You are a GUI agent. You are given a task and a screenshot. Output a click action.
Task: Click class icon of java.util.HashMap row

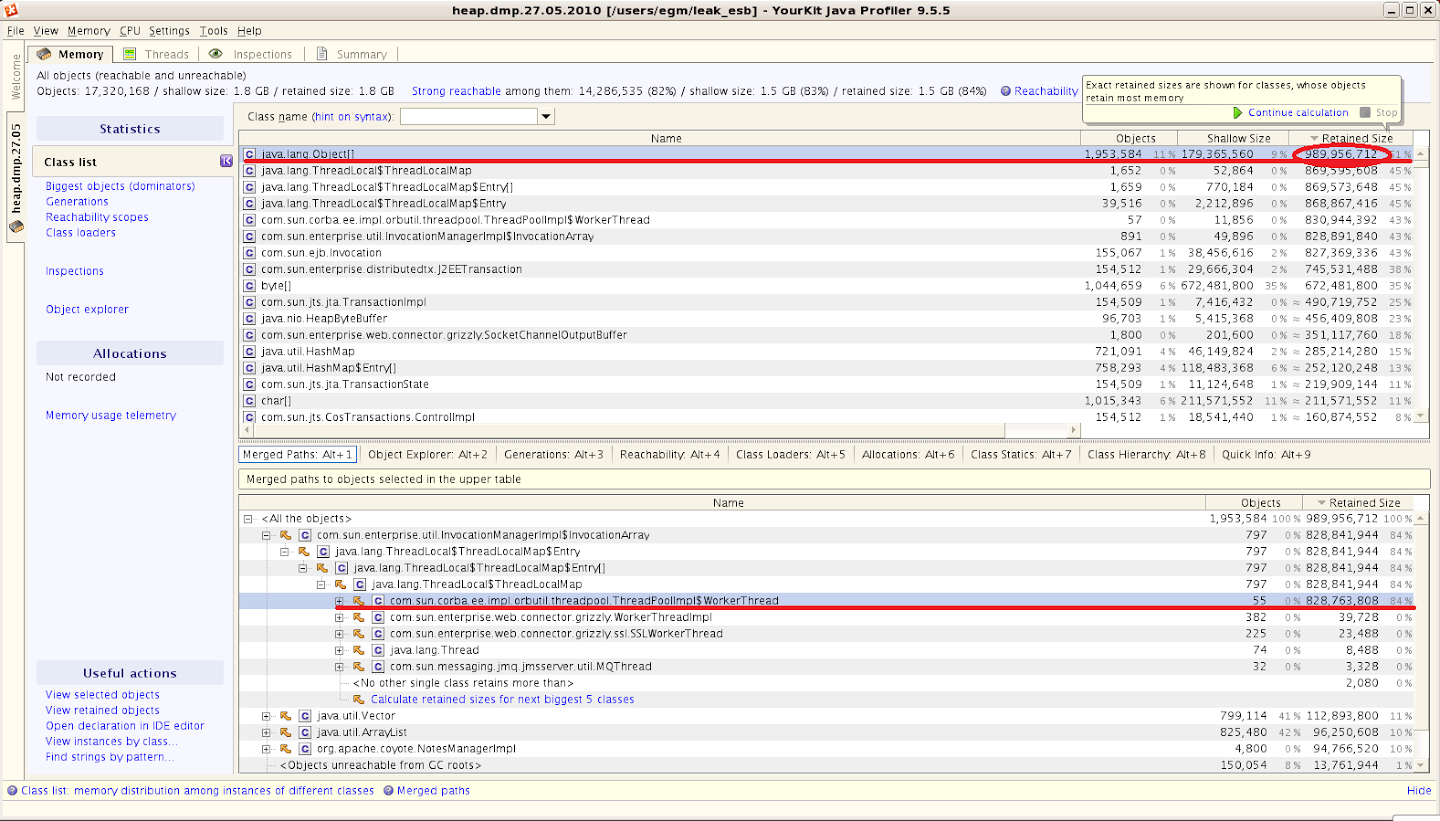(250, 351)
